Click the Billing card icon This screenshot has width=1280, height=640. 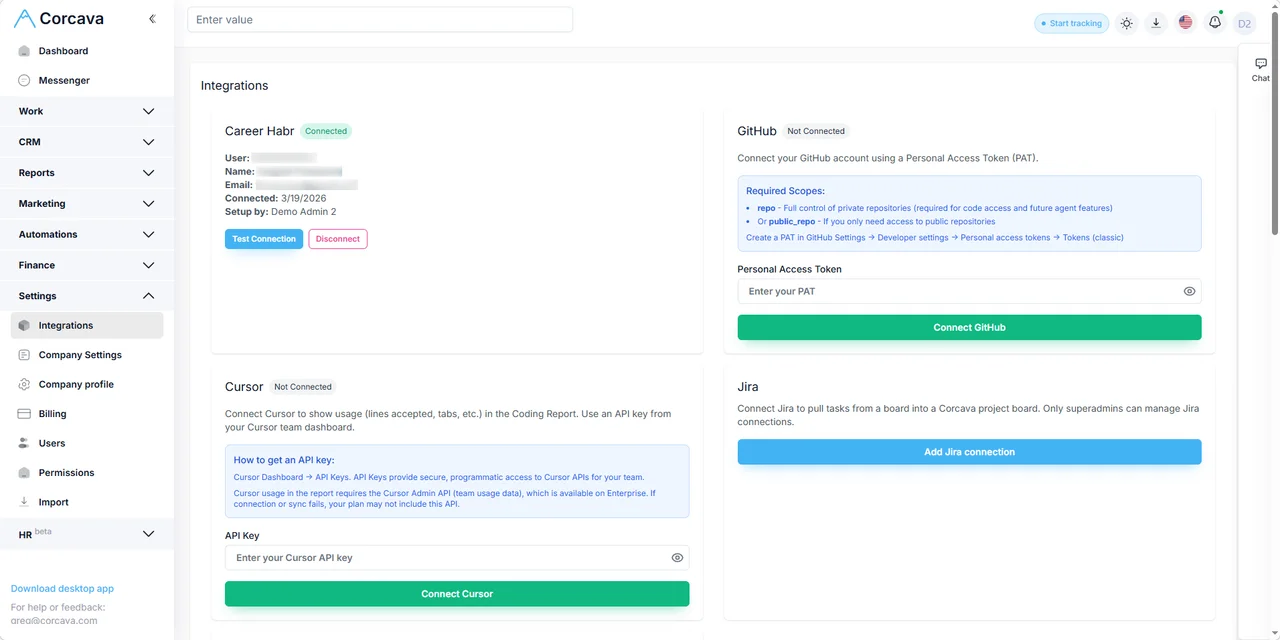pyautogui.click(x=25, y=414)
